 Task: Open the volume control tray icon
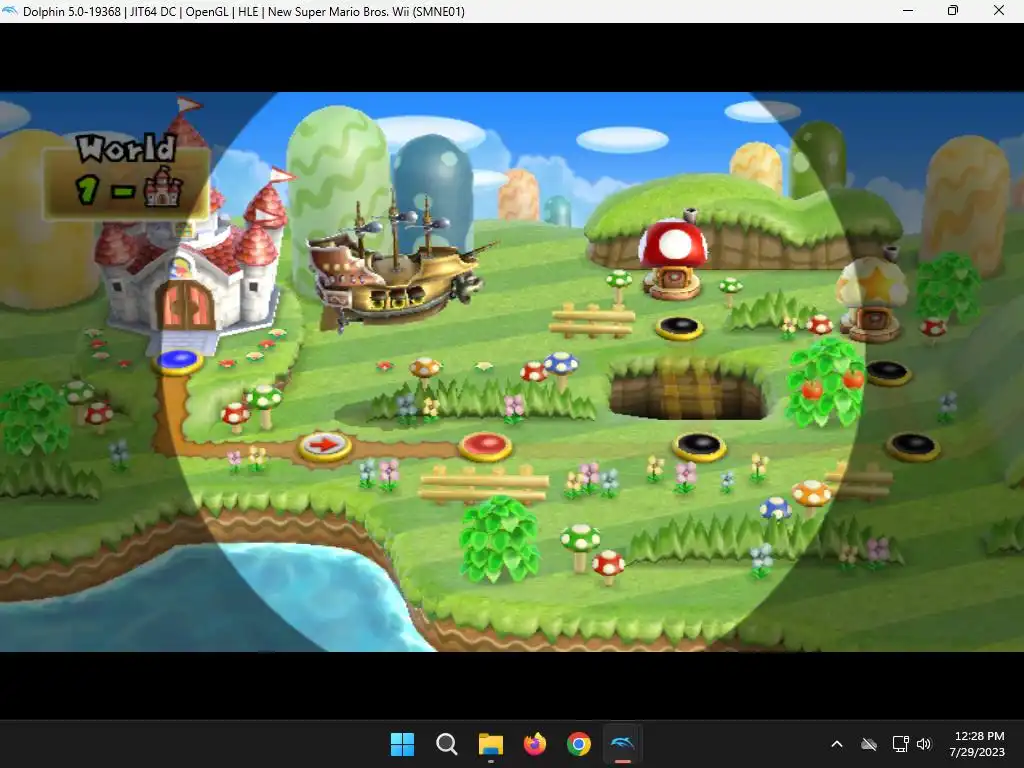(923, 744)
